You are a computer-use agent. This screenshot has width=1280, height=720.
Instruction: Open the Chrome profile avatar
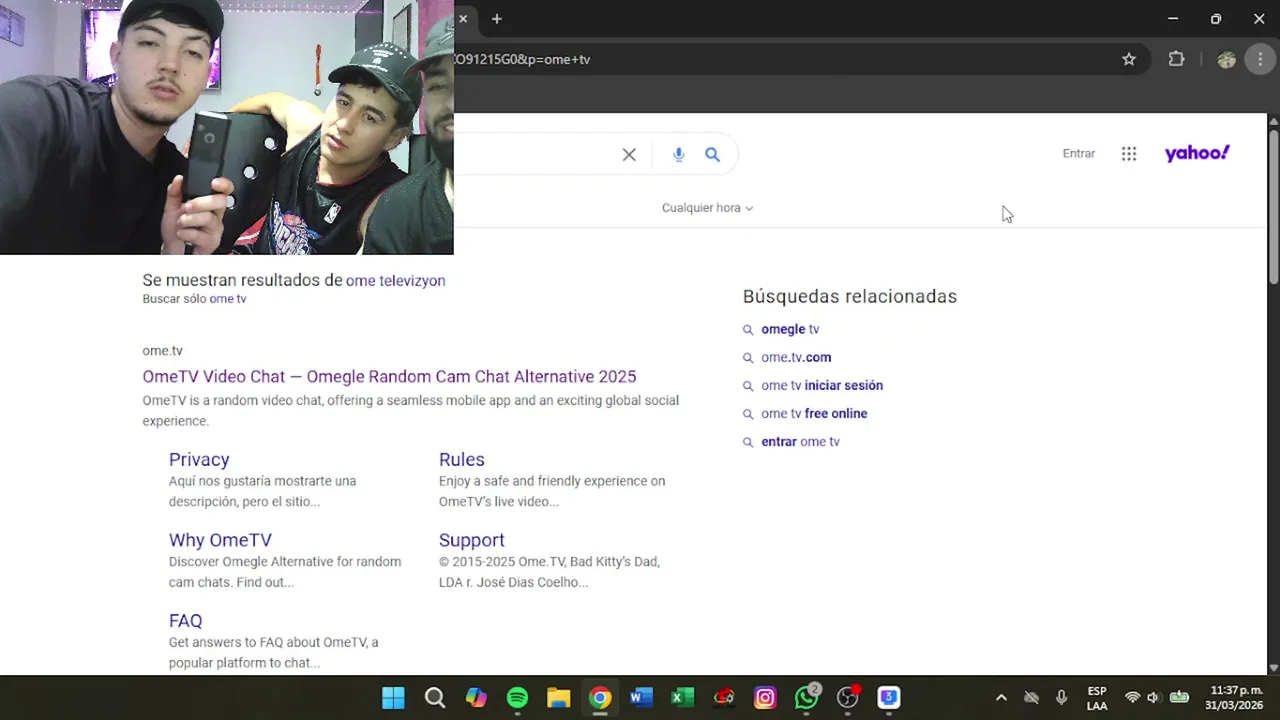coord(1226,59)
